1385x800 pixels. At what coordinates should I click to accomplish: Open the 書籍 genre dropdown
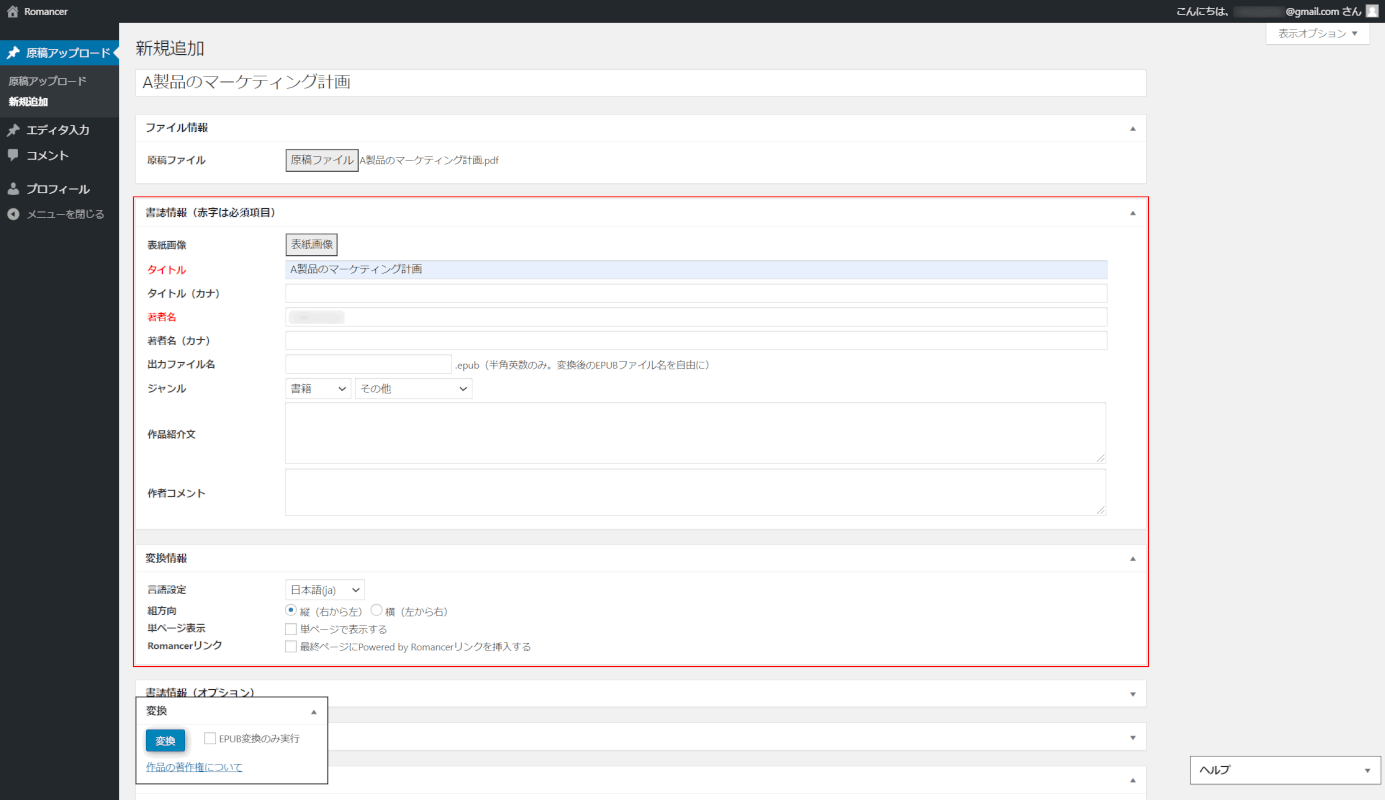318,389
